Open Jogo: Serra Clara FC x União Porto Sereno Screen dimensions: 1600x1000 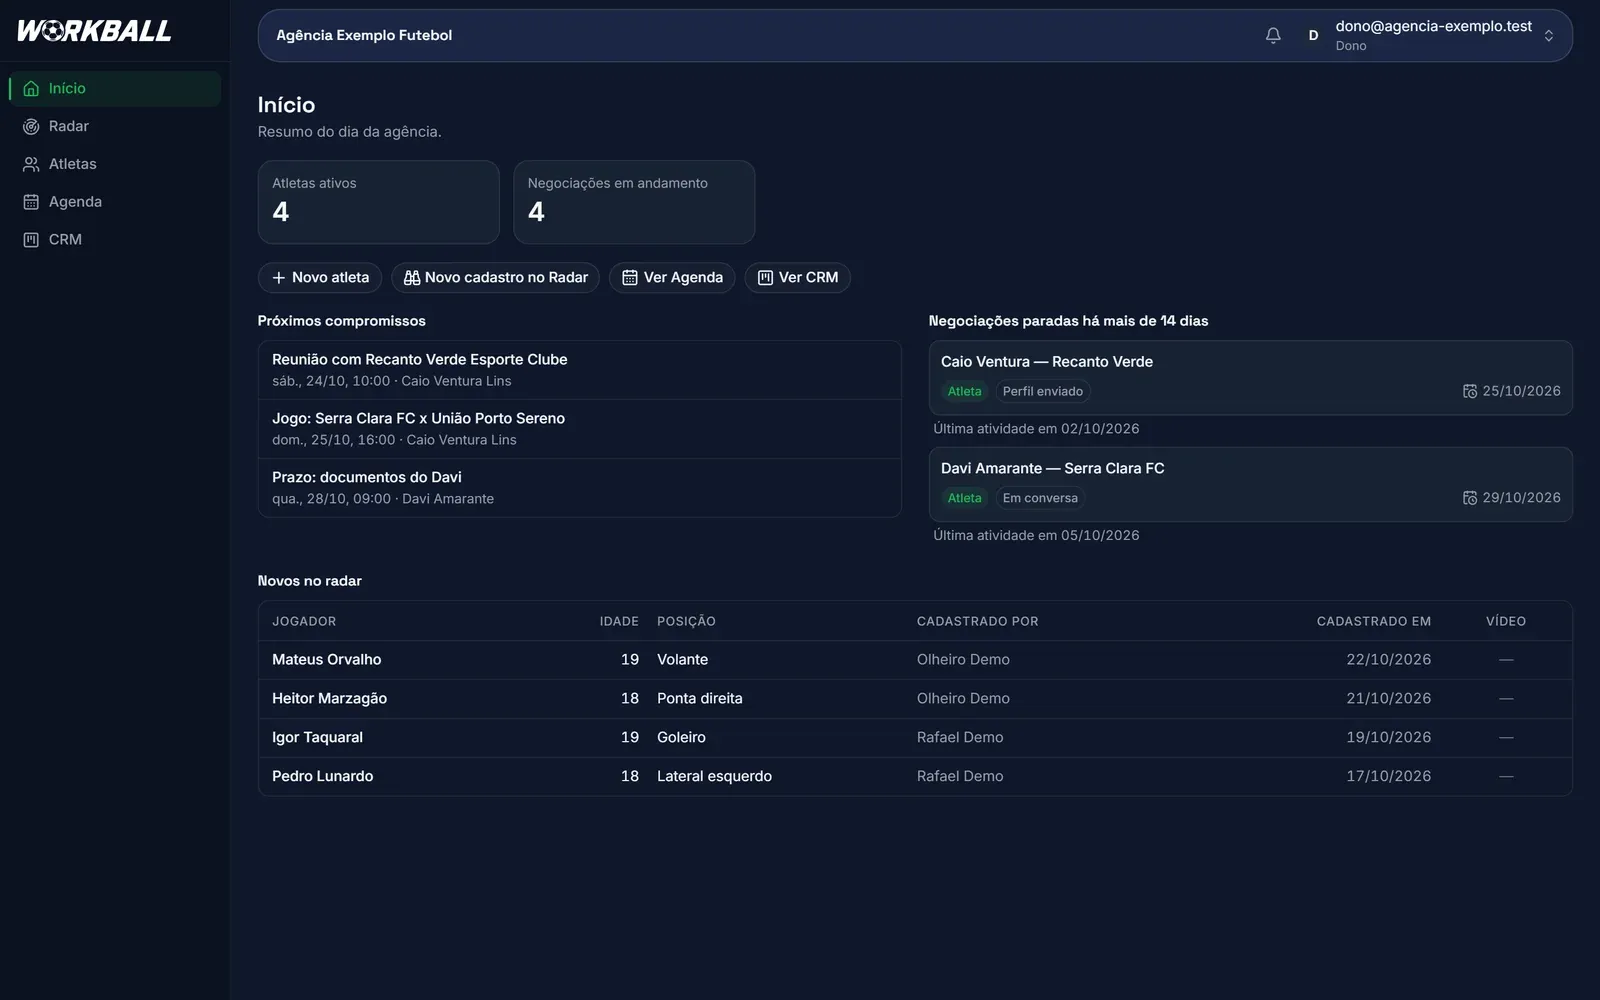[580, 429]
